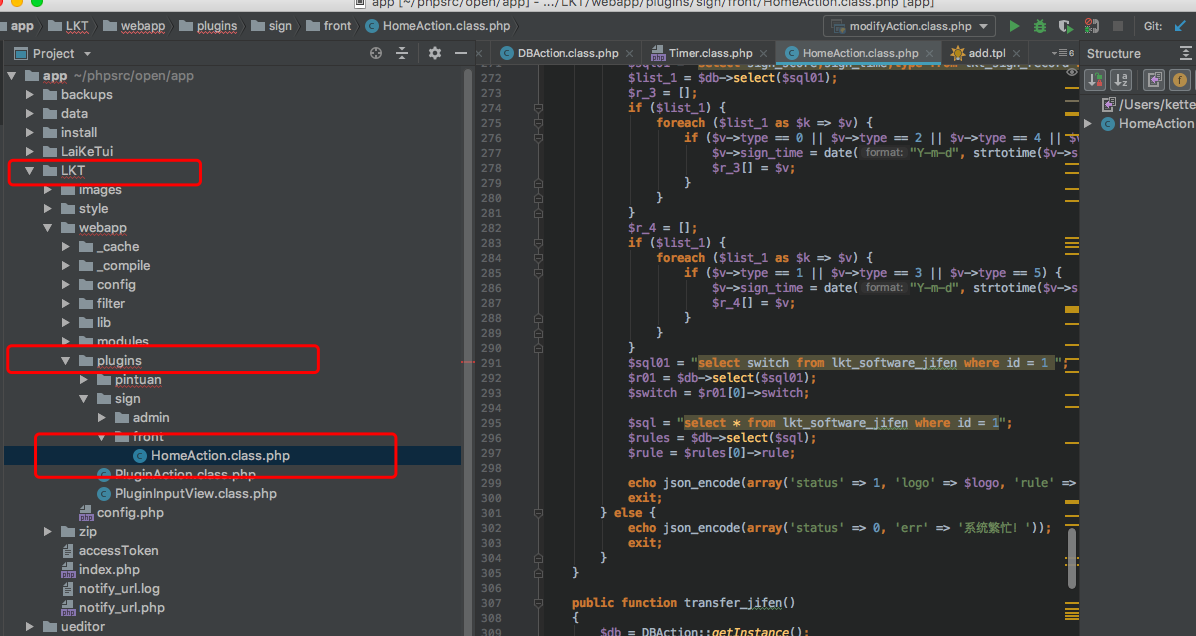Collapse the LKT folder
The image size is (1196, 636).
pyautogui.click(x=30, y=171)
